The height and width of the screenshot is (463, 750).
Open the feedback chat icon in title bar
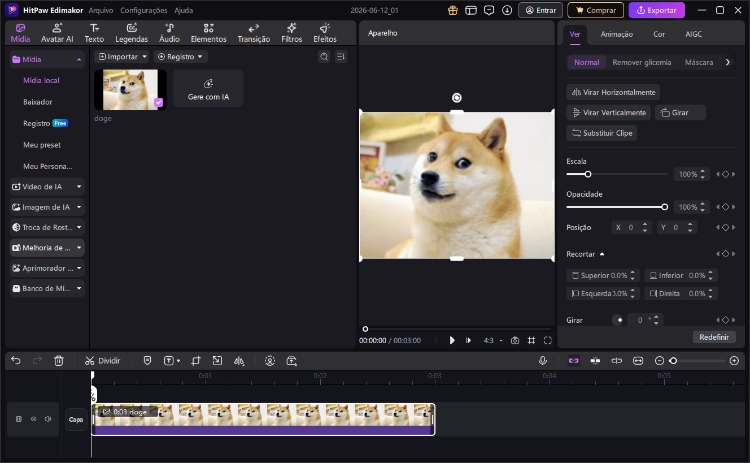point(489,10)
